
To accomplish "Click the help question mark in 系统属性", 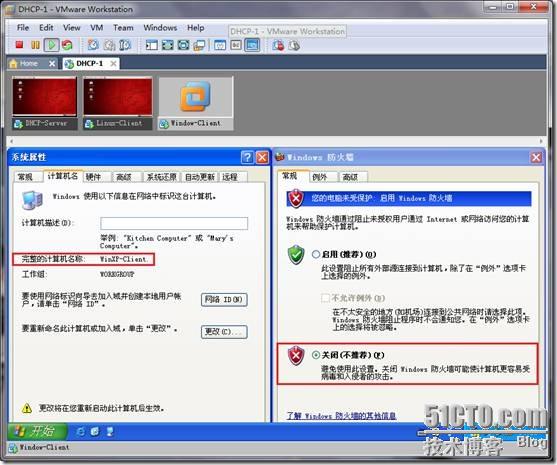I will click(247, 157).
